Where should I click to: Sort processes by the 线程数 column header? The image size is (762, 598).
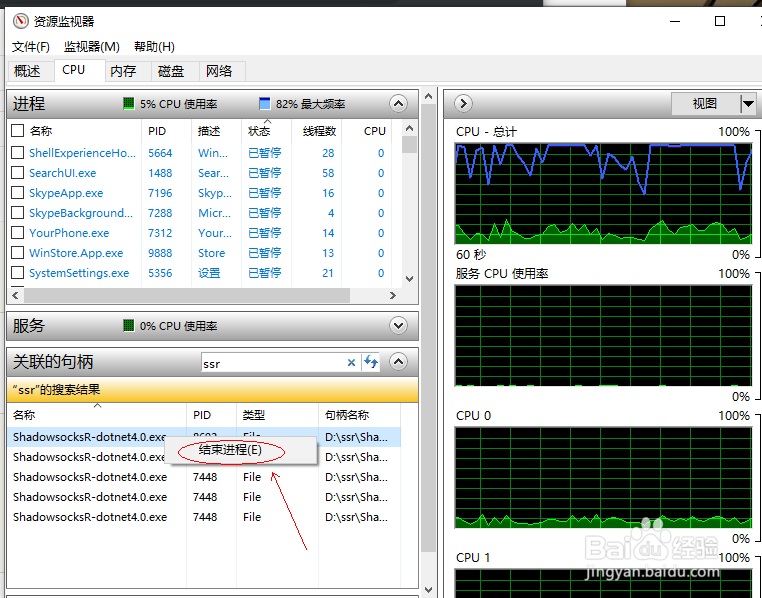click(316, 131)
